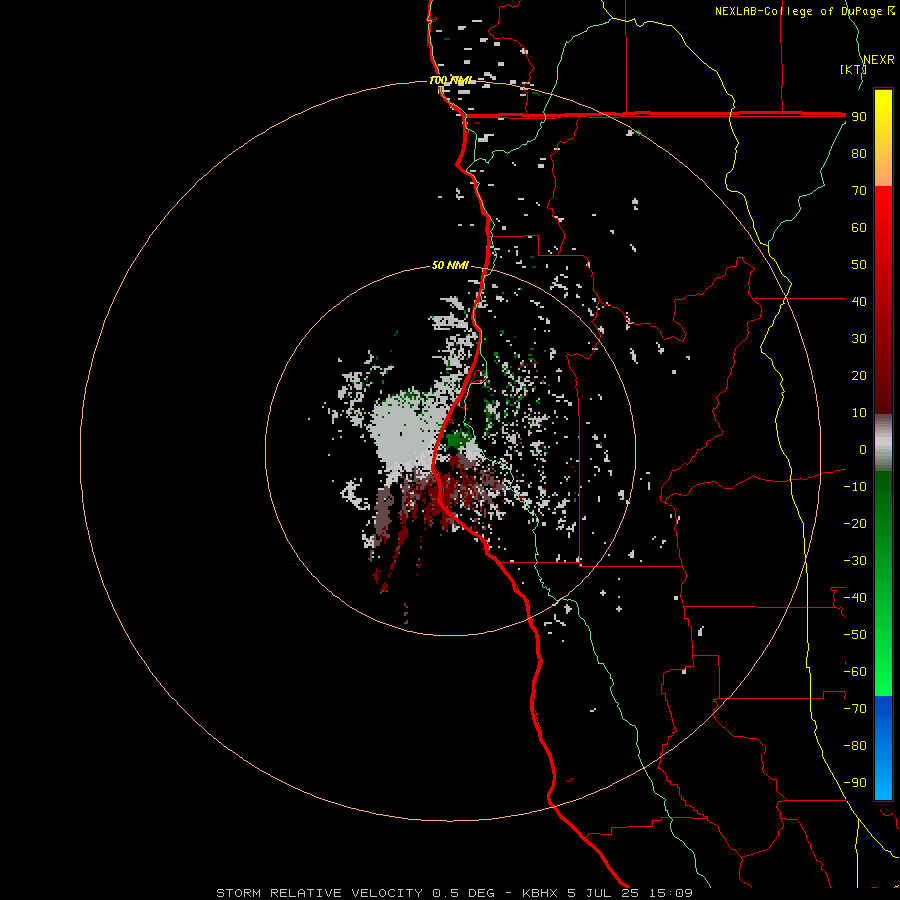Click the 0 value on velocity scale
This screenshot has height=900, width=900.
click(x=863, y=450)
